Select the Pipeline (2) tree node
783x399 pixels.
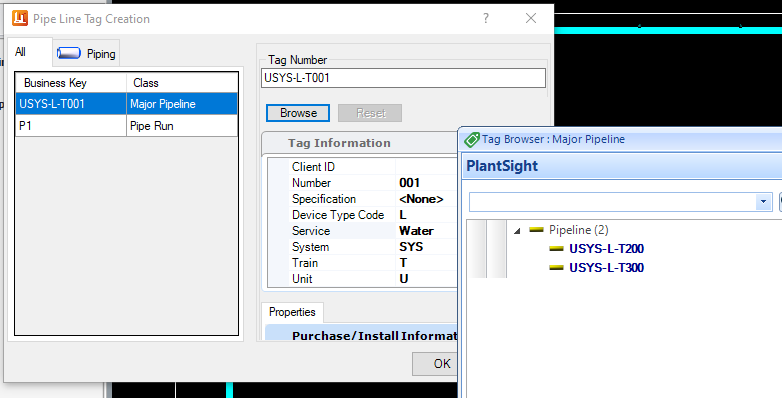[x=579, y=230]
